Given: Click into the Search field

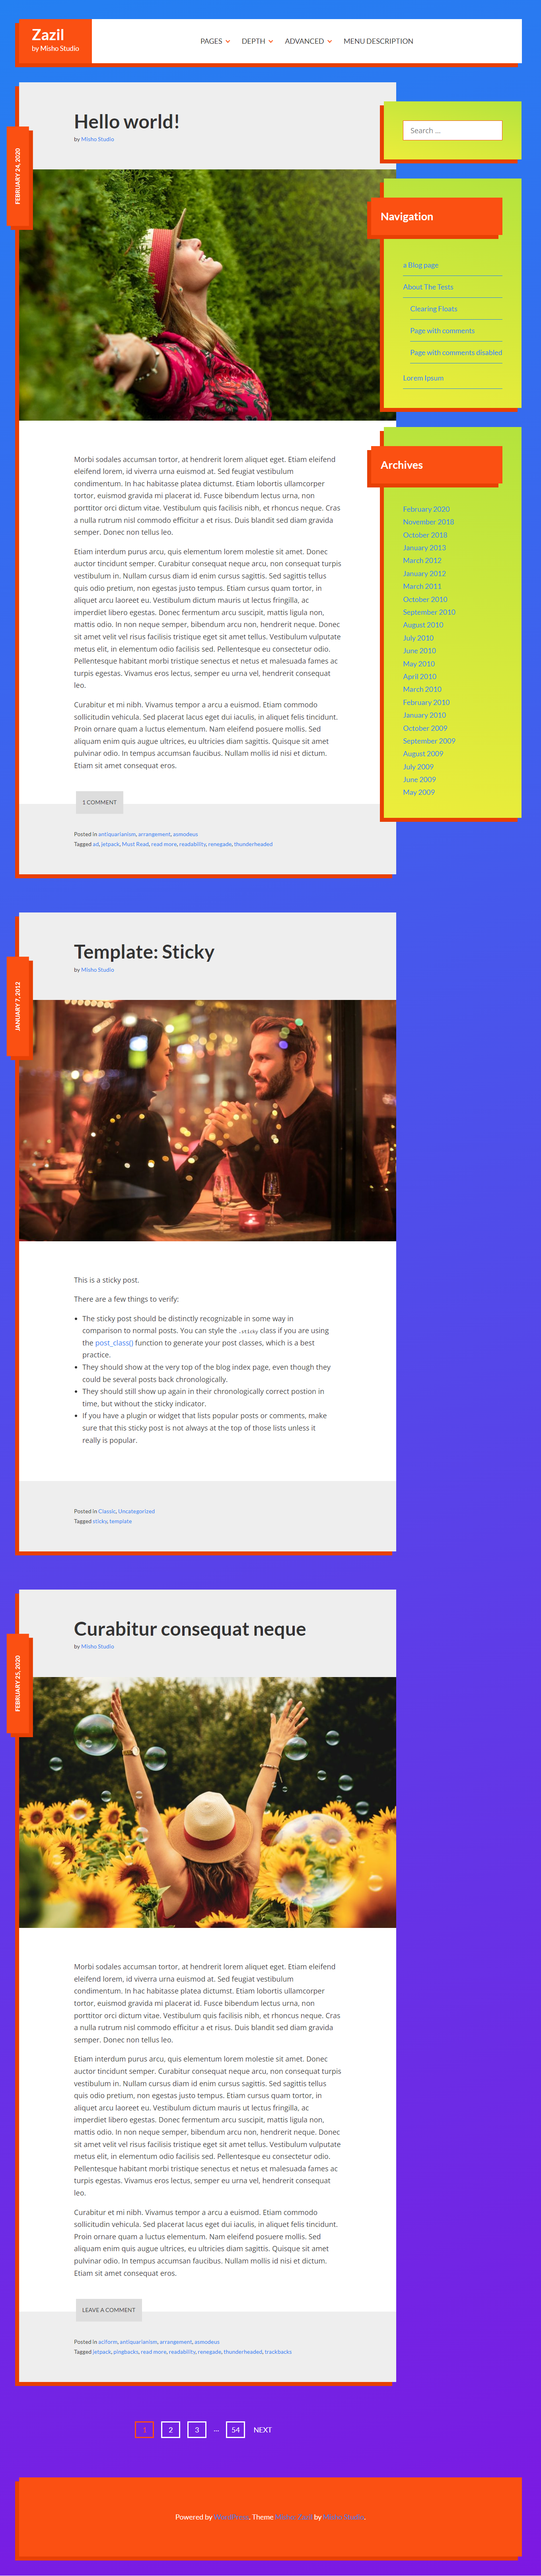Looking at the screenshot, I should point(452,130).
